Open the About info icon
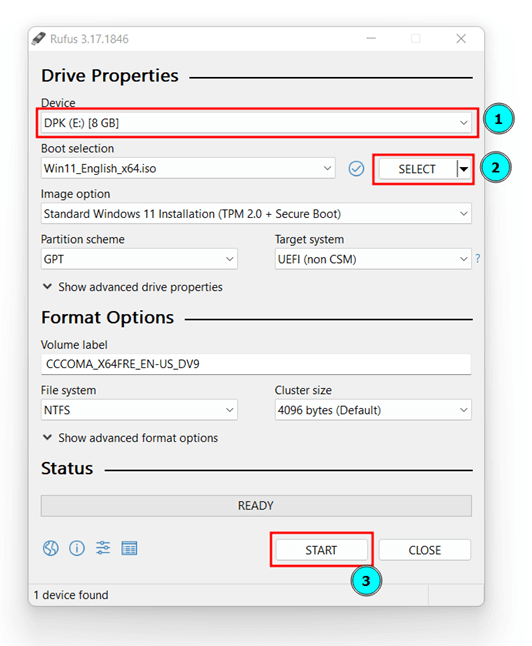This screenshot has width=532, height=646. tap(77, 548)
